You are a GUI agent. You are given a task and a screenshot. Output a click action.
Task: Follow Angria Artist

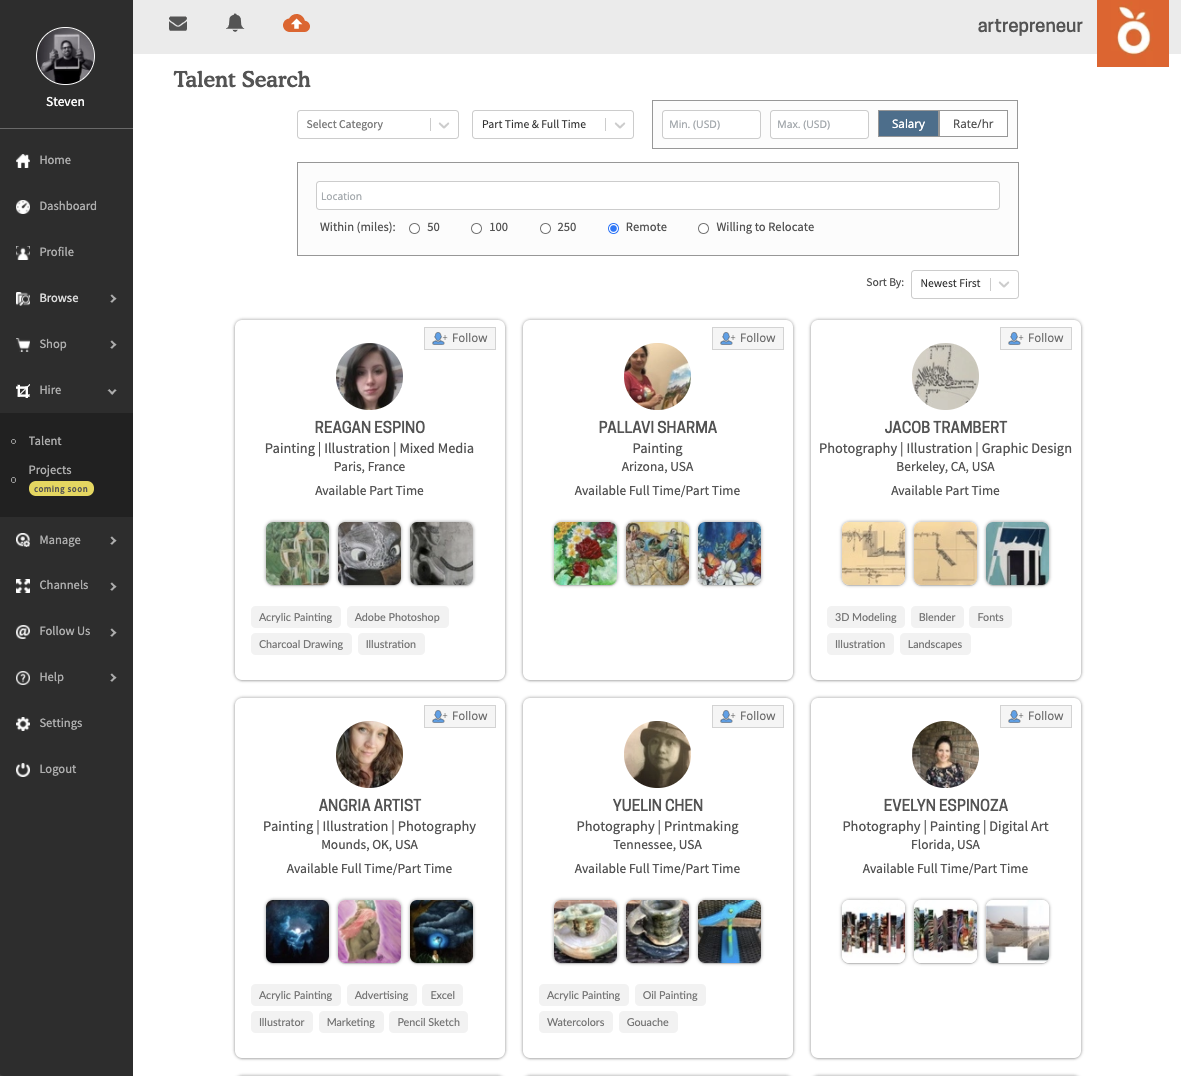pos(459,716)
